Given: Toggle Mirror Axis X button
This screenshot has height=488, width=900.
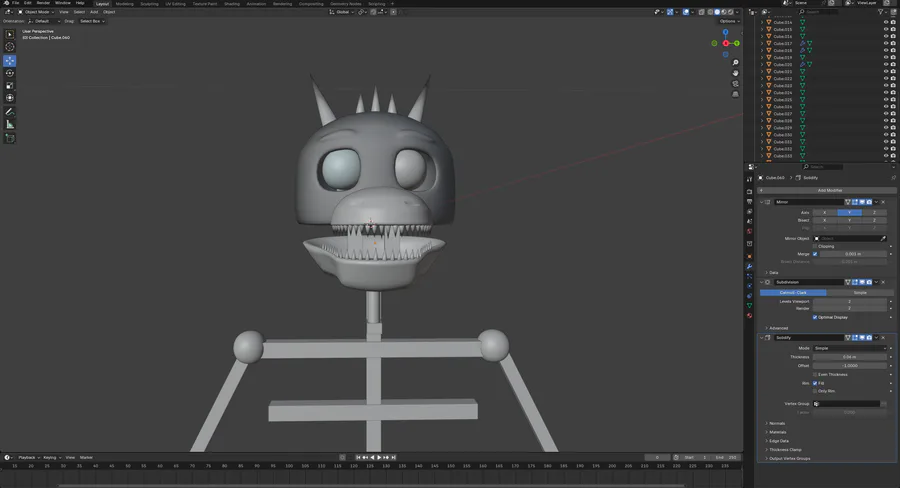Looking at the screenshot, I should pos(825,212).
